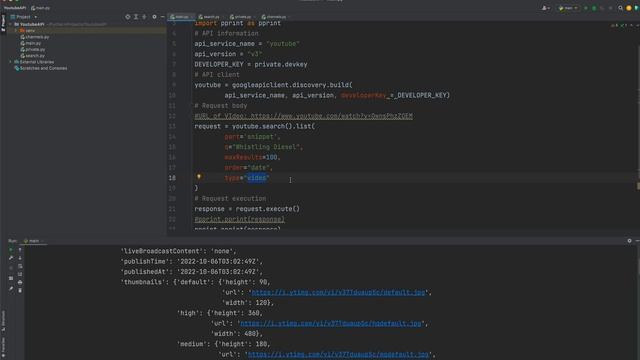
Task: Click the Up the stack trace arrow
Action: [20, 250]
